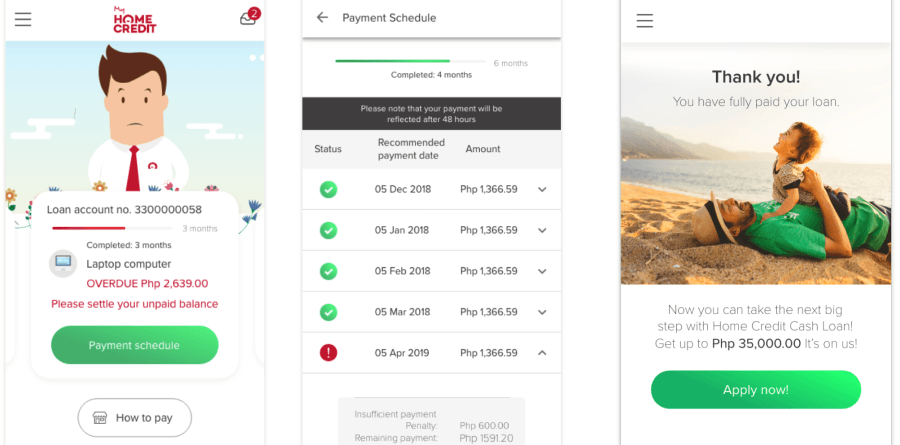
Task: Tap the beach family photo
Action: 755,200
